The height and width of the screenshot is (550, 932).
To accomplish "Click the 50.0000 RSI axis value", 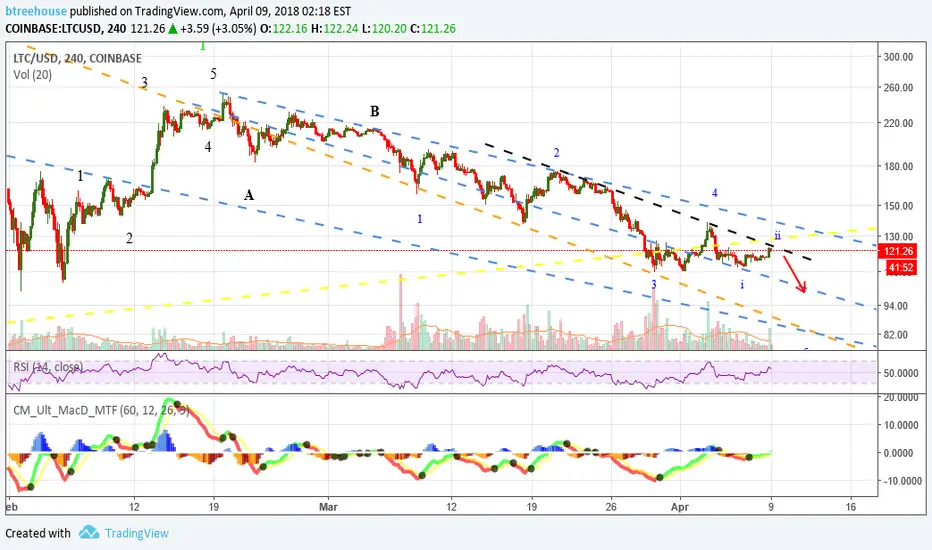I will (902, 373).
